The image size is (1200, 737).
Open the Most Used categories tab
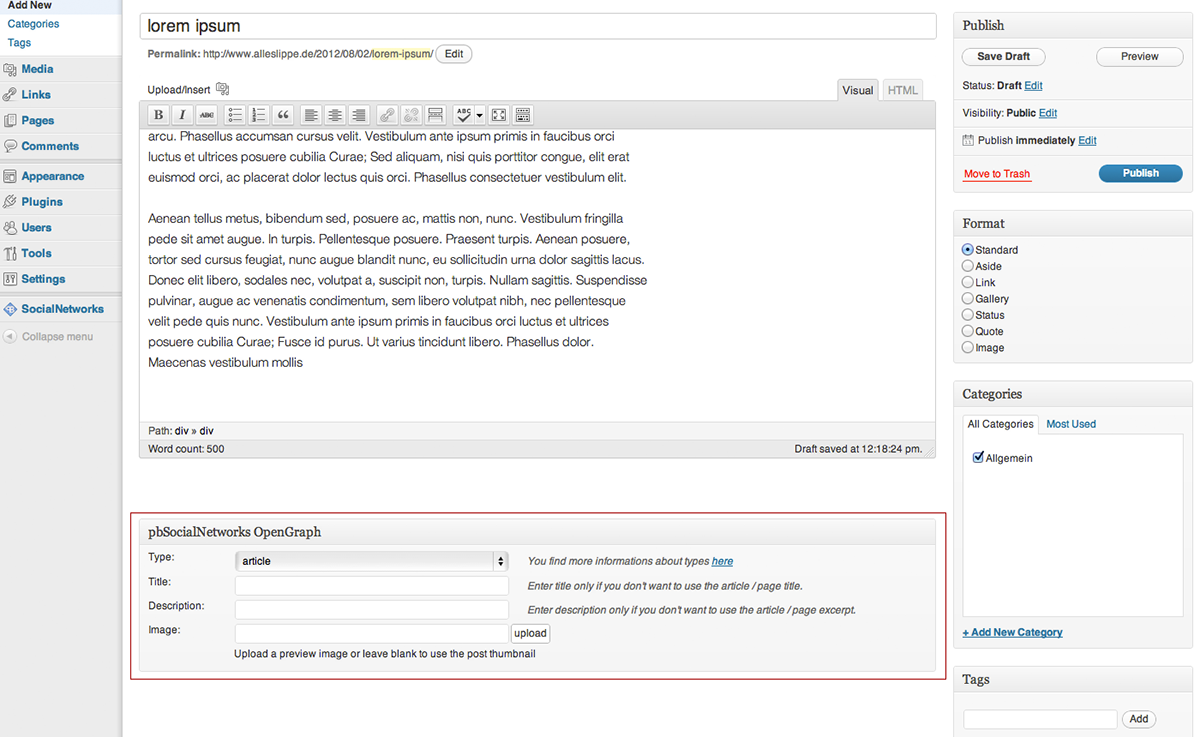1070,424
